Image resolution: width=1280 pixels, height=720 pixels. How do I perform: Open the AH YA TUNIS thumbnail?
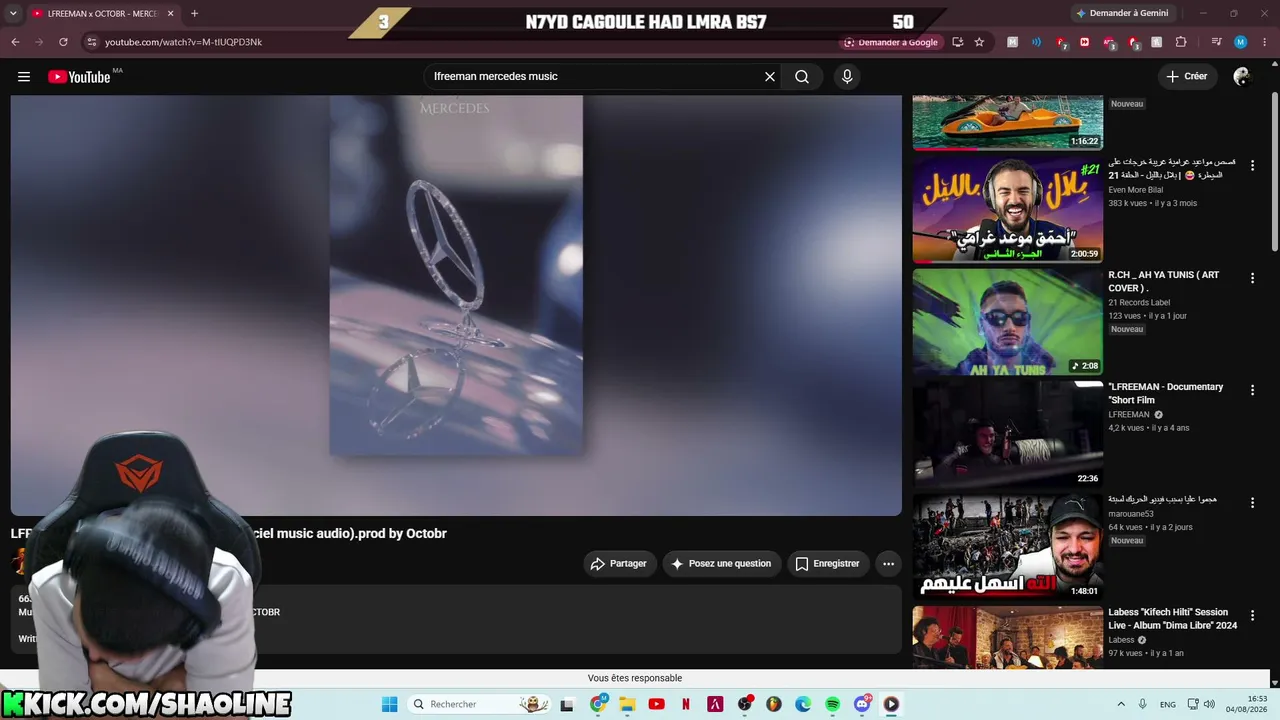coord(1007,322)
